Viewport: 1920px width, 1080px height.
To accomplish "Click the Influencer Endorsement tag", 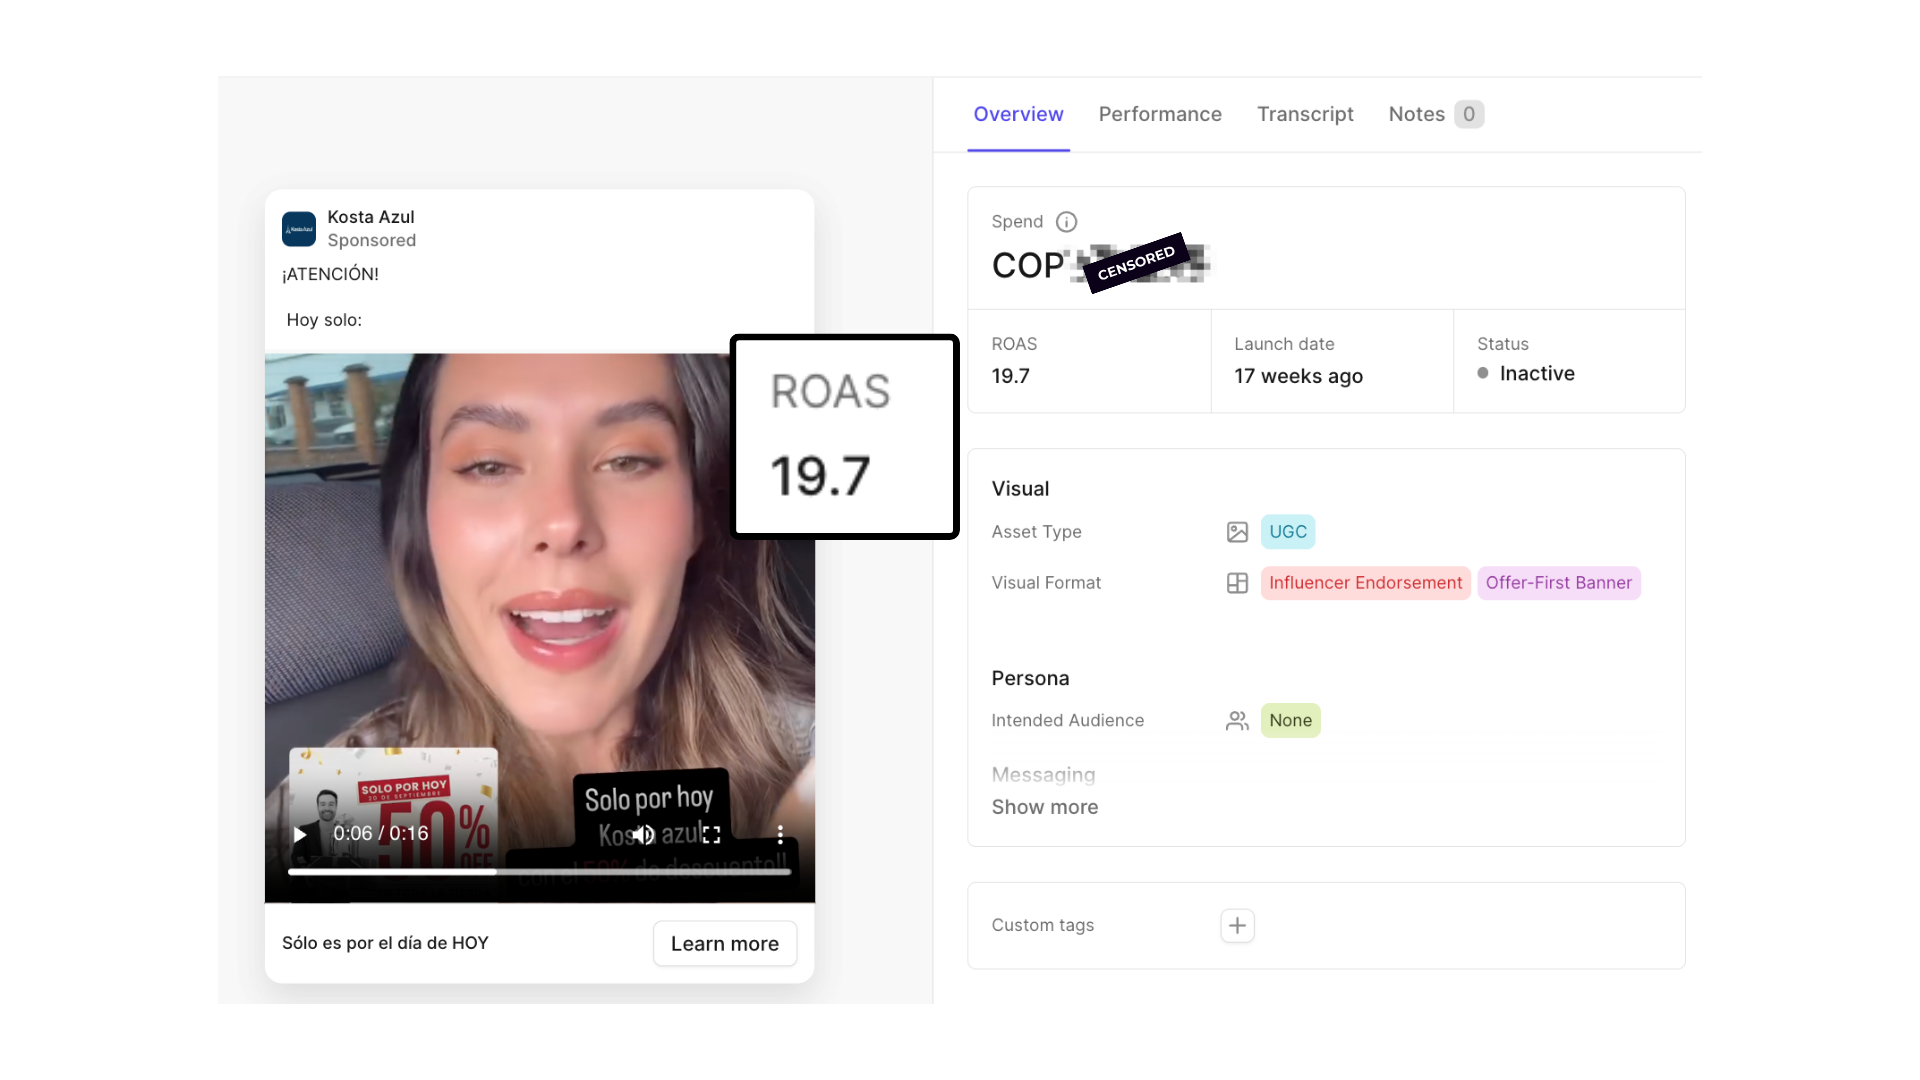I will click(1365, 583).
